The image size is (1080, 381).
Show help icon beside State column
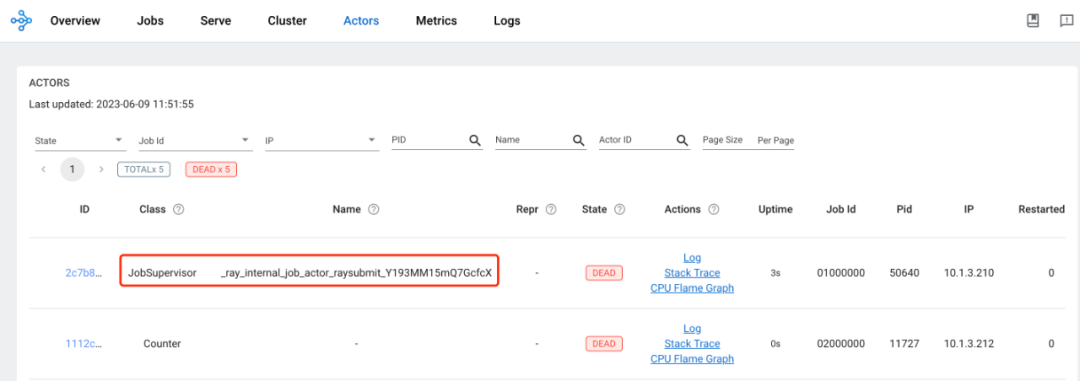pos(619,209)
